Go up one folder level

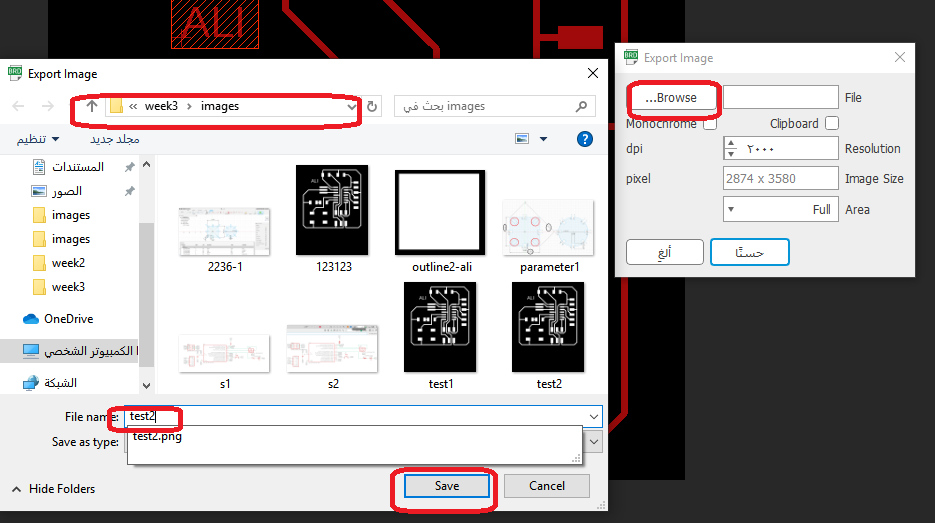pyautogui.click(x=91, y=106)
